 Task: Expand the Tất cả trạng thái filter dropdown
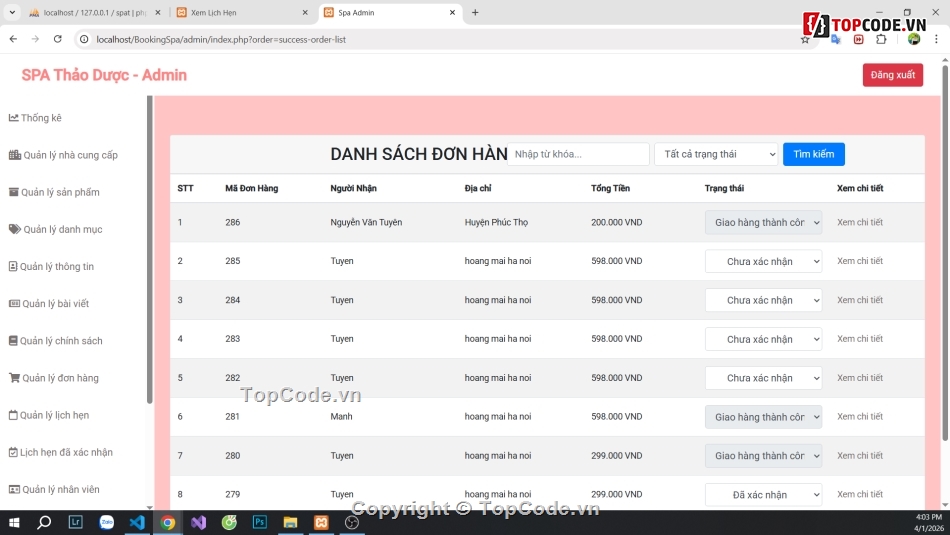pyautogui.click(x=716, y=154)
